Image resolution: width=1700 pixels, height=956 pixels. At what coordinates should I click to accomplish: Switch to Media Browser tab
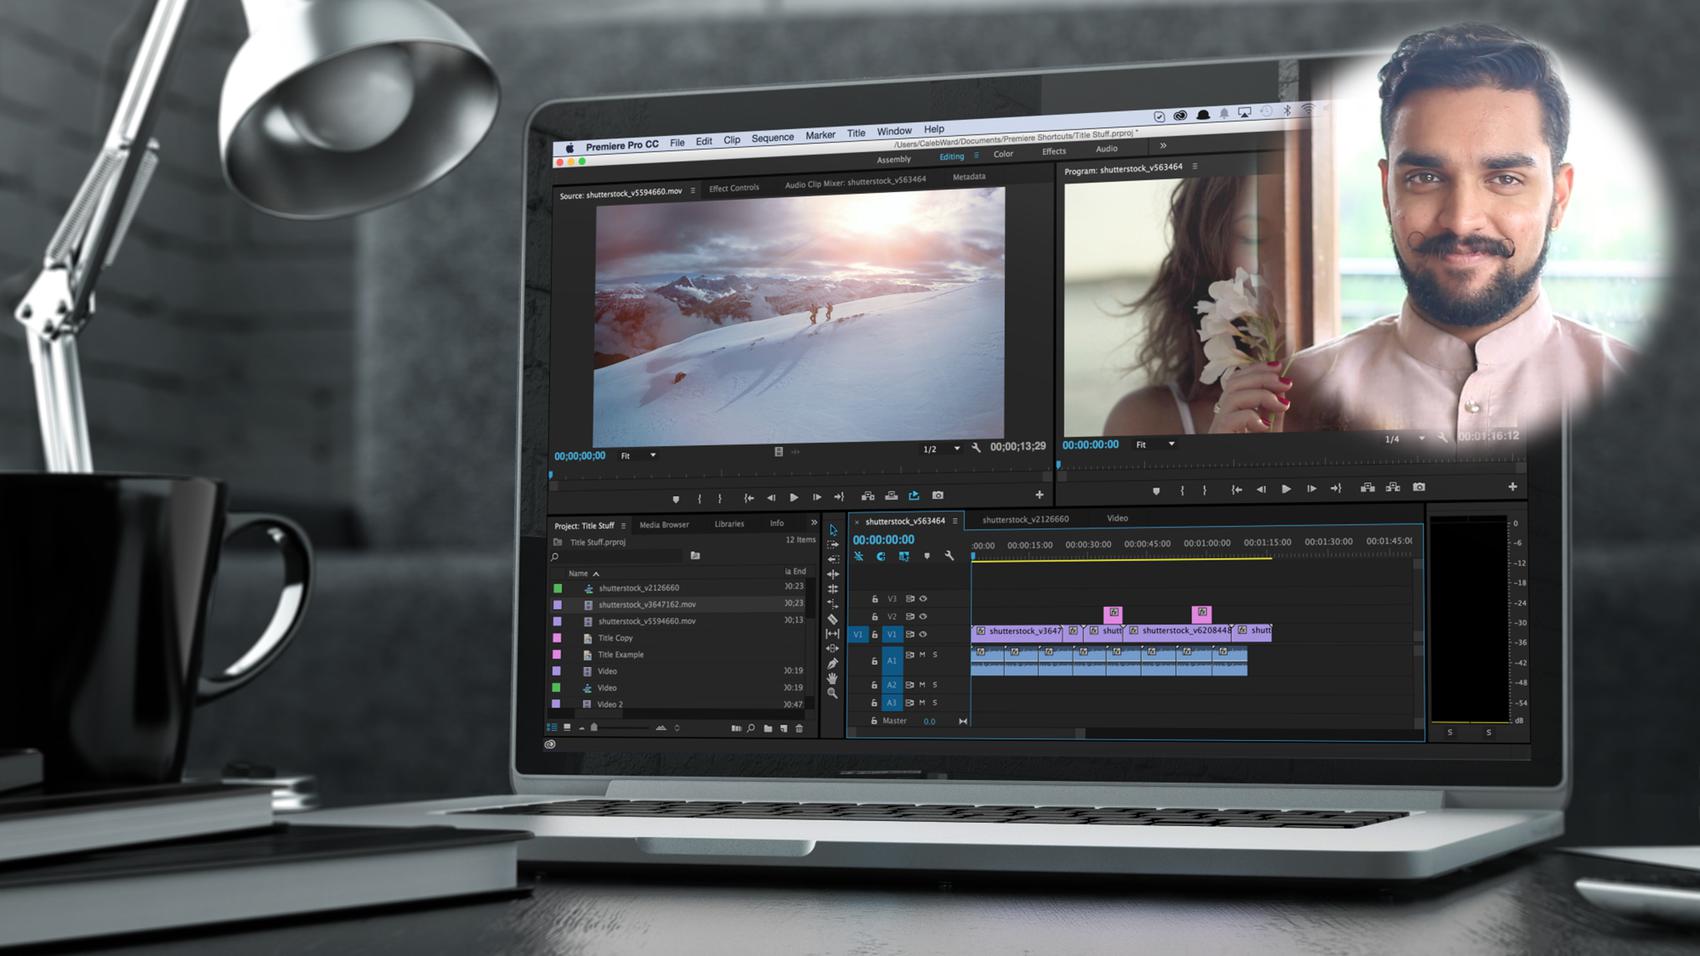pyautogui.click(x=664, y=525)
